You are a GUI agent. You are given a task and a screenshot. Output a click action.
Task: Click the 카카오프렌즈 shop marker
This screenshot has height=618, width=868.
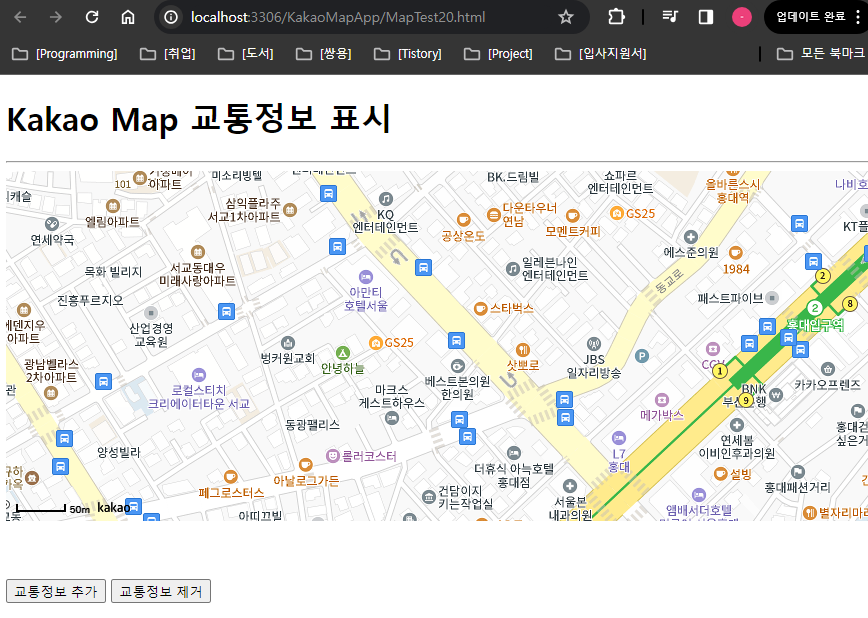(x=827, y=369)
